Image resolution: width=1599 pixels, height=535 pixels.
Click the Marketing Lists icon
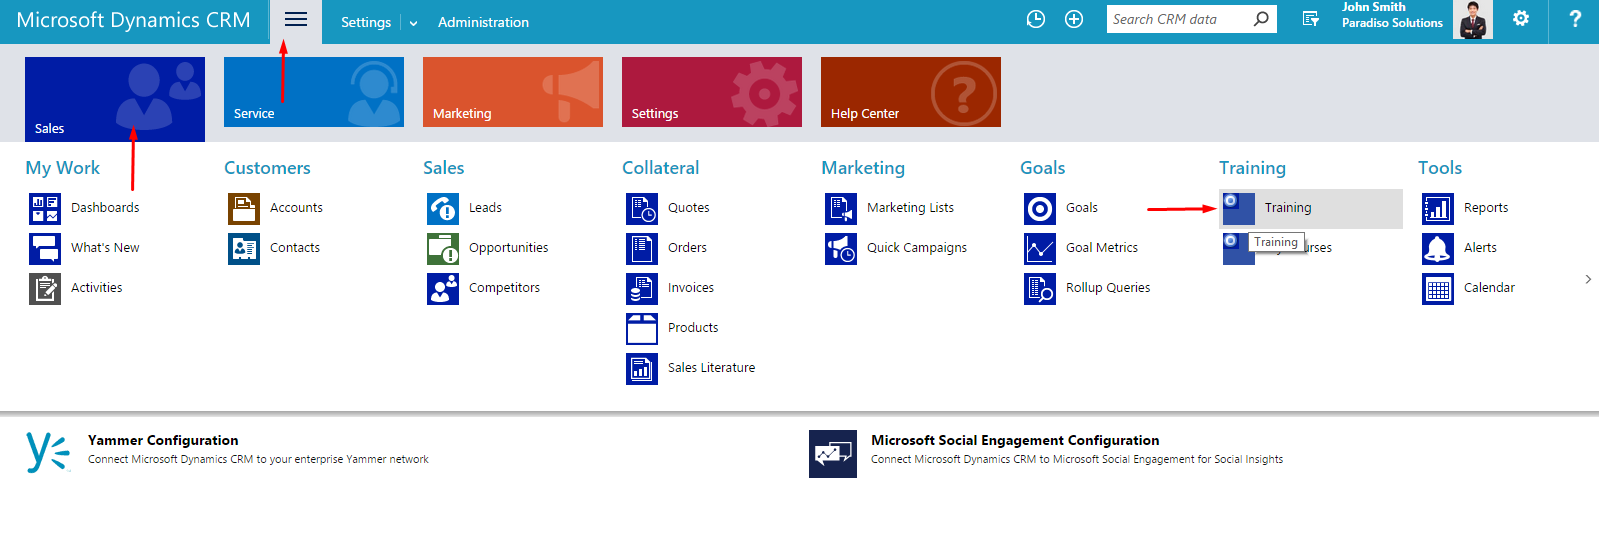click(x=841, y=208)
